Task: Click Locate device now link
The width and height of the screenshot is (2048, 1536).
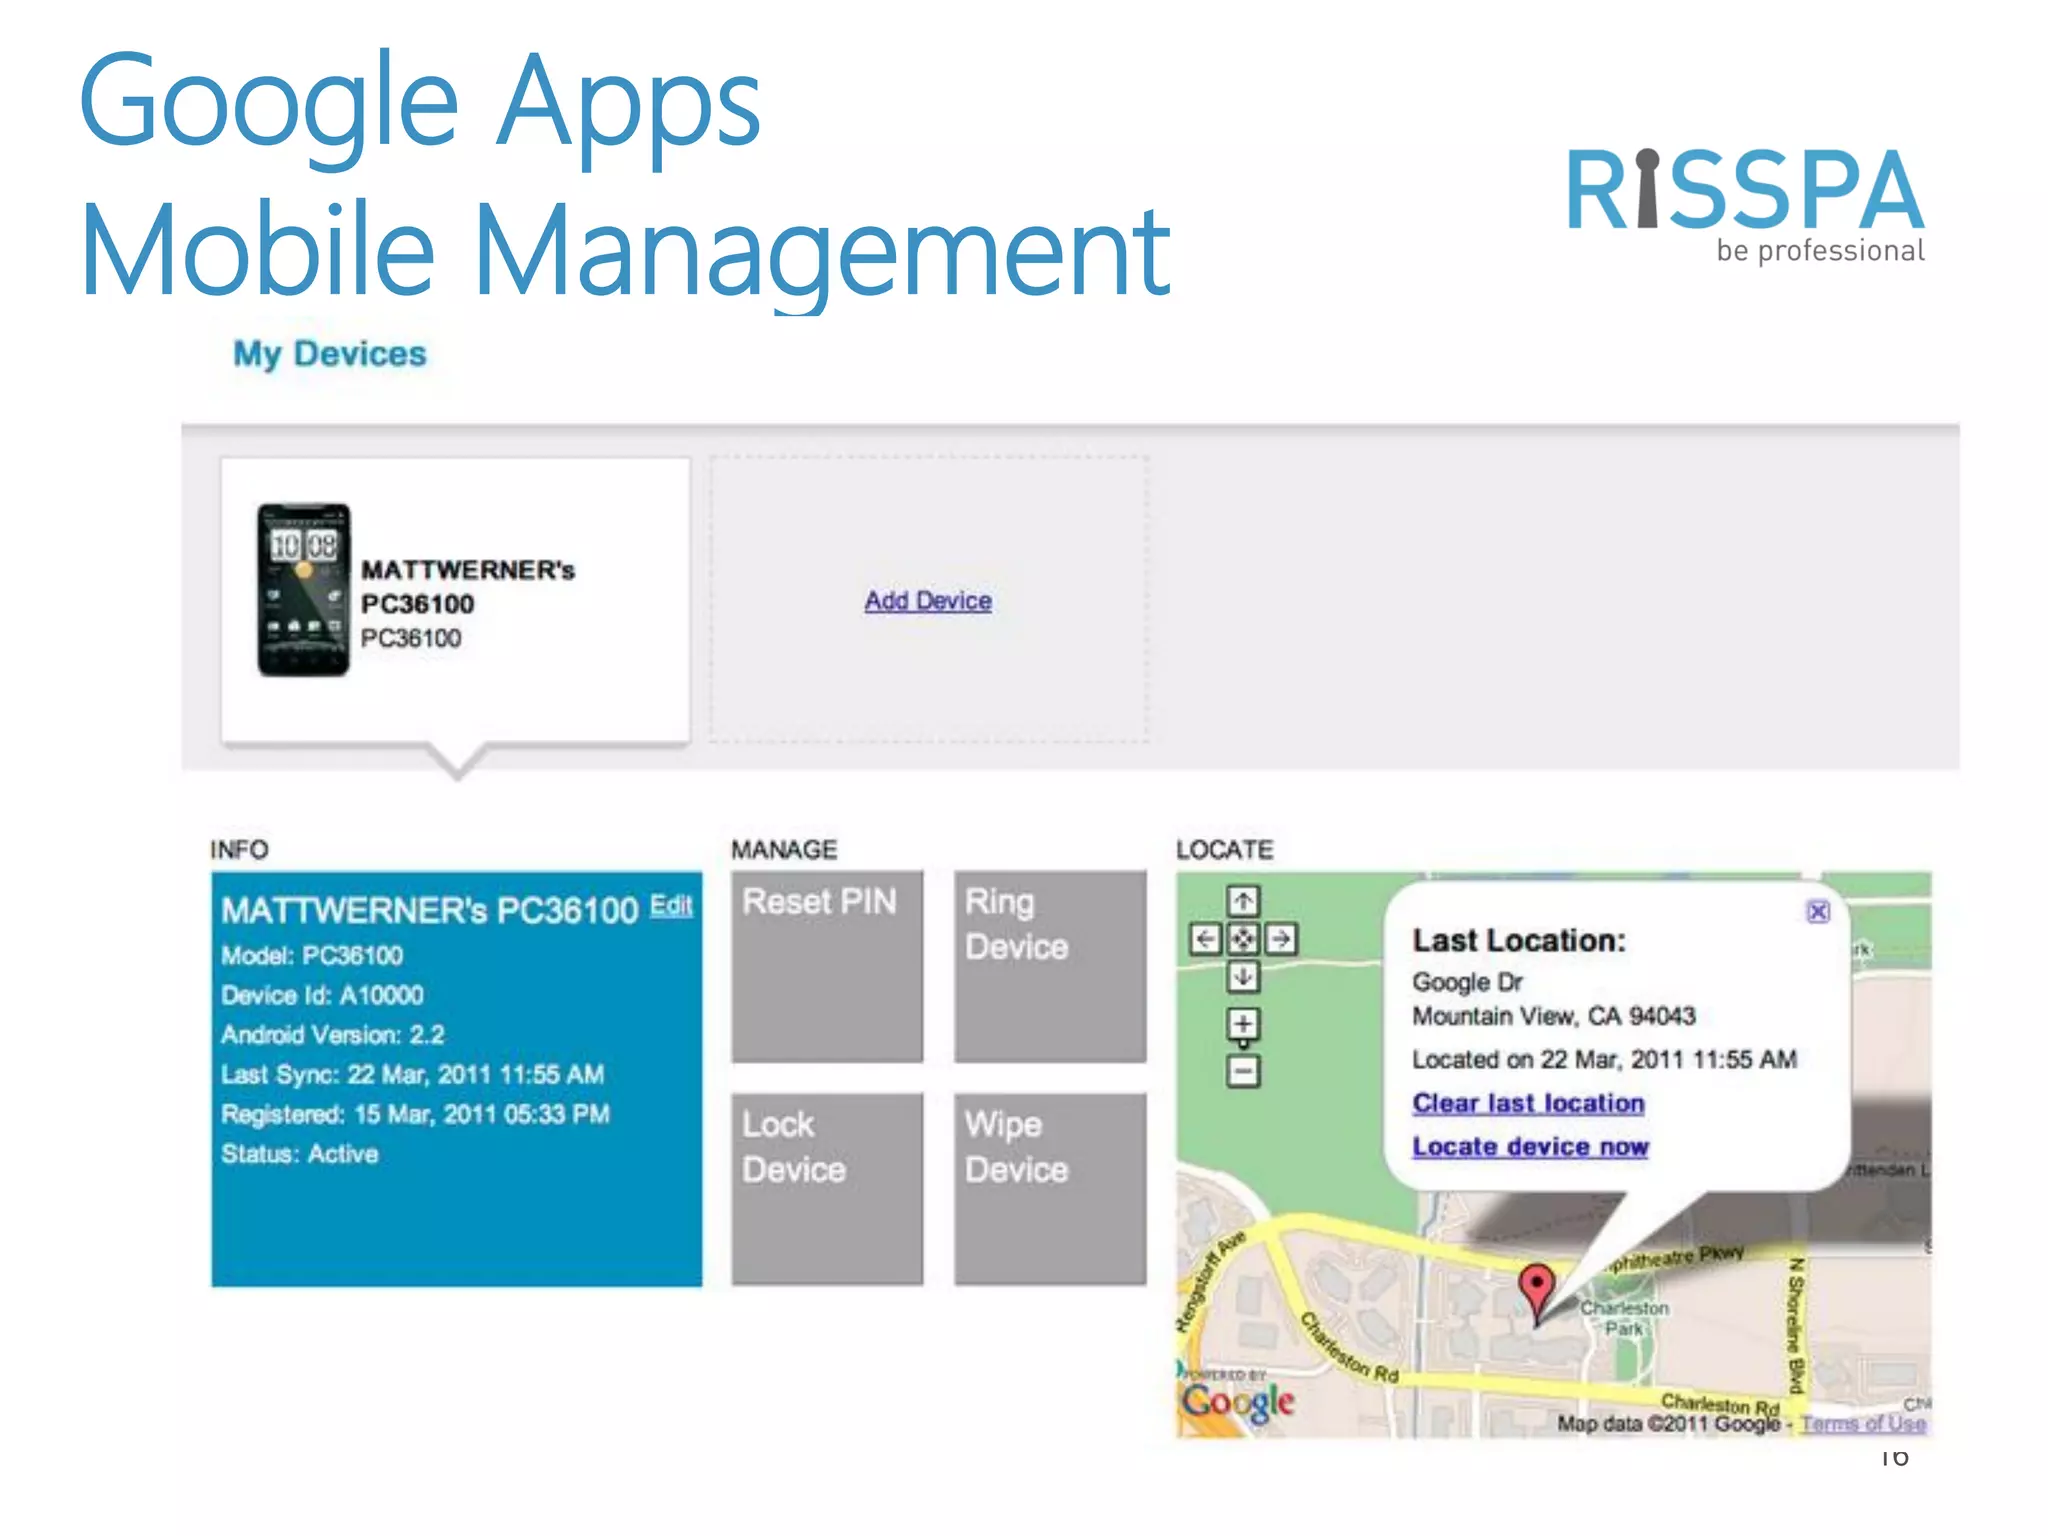Action: tap(1530, 1146)
